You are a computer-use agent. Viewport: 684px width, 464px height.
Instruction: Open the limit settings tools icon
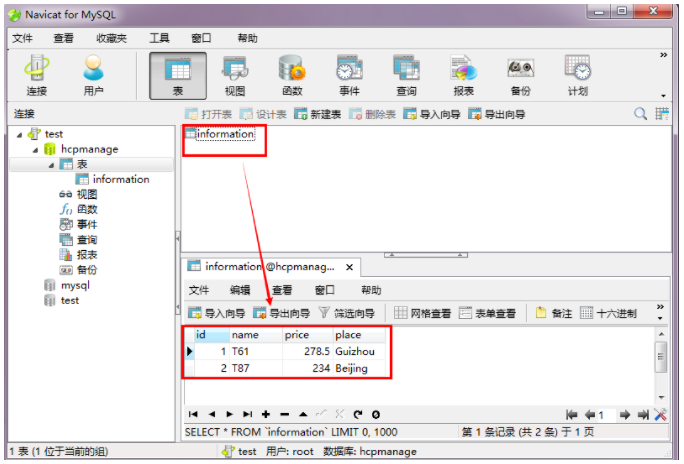[x=660, y=415]
